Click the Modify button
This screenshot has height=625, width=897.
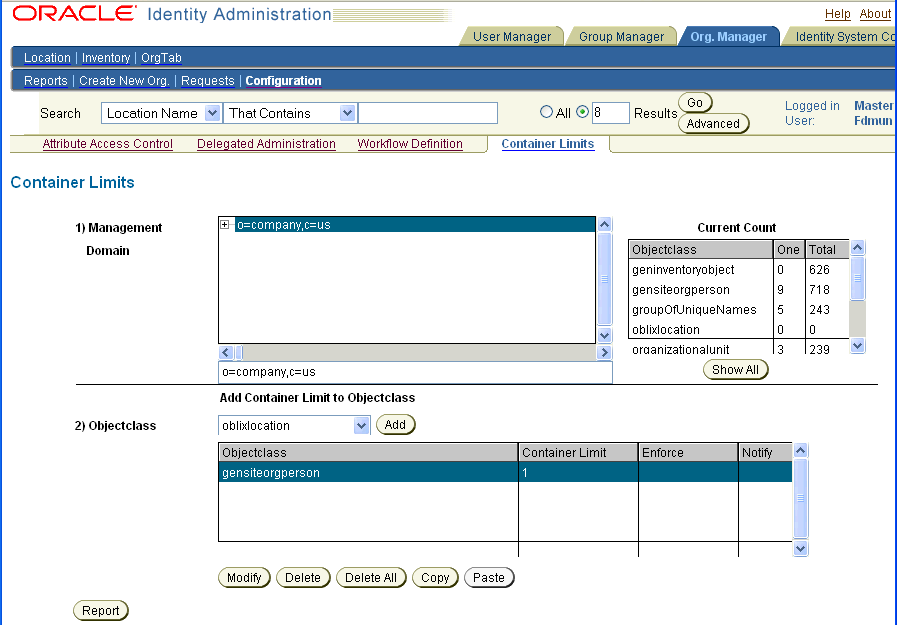tap(244, 578)
